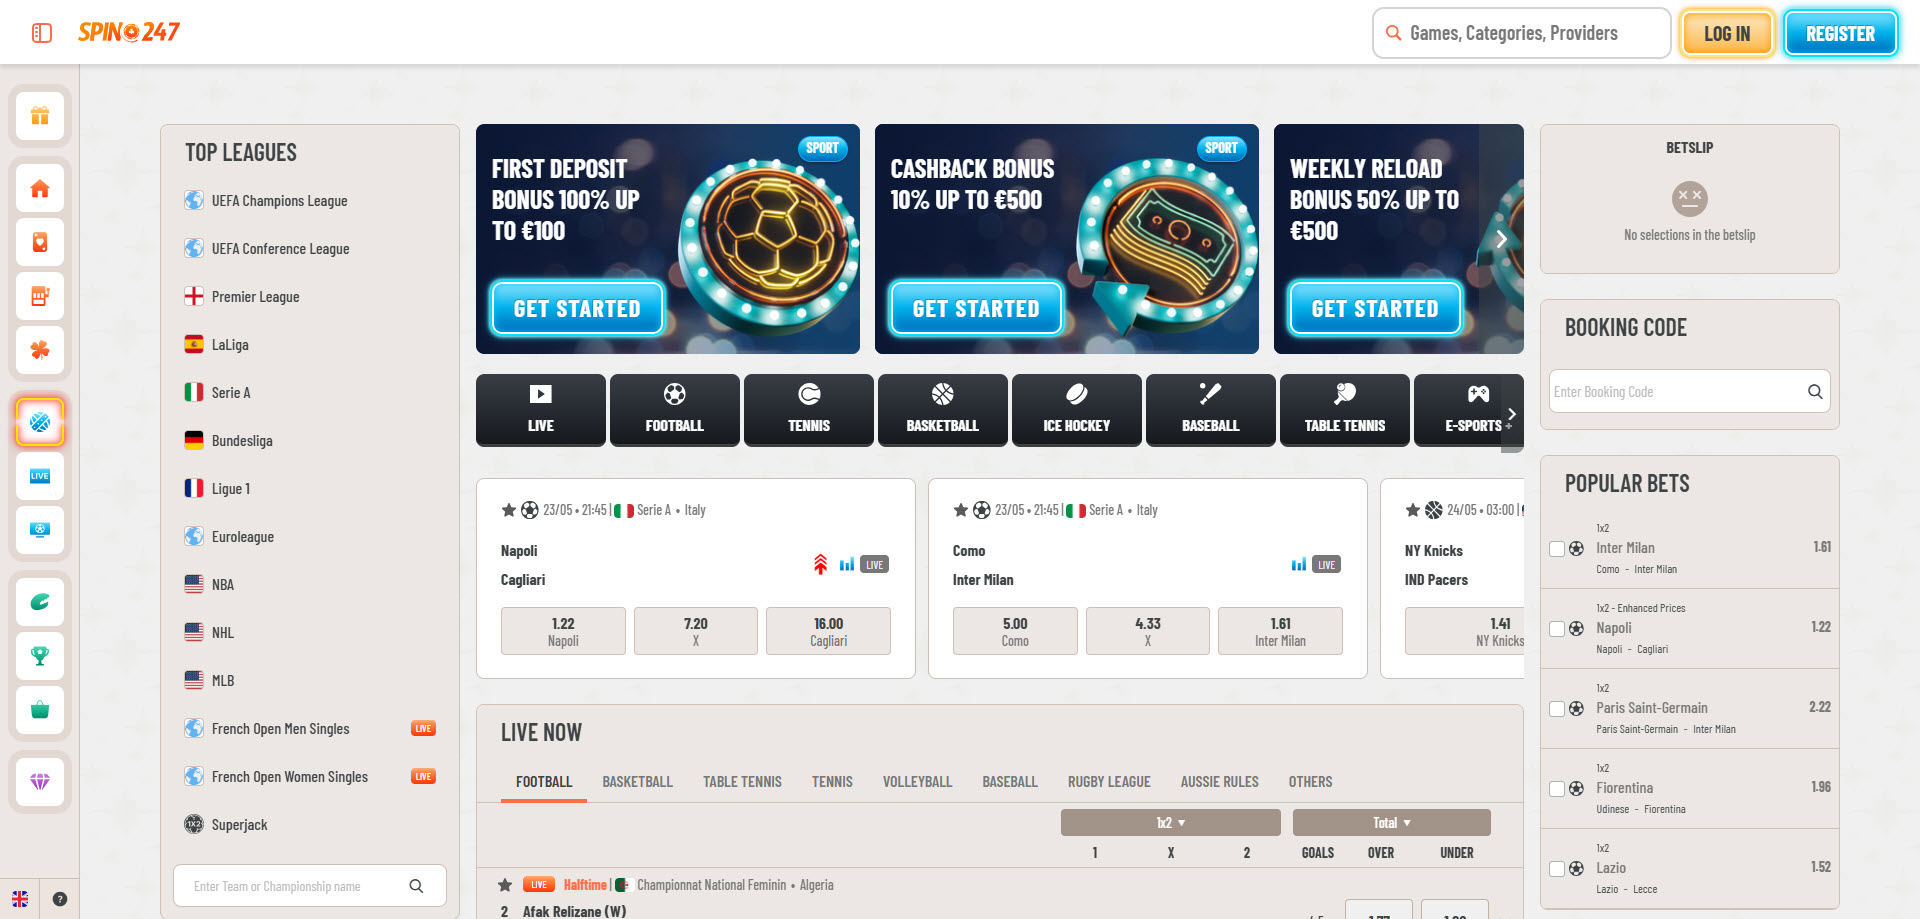Click the trophy icon in left sidebar
This screenshot has width=1920, height=919.
(x=40, y=656)
